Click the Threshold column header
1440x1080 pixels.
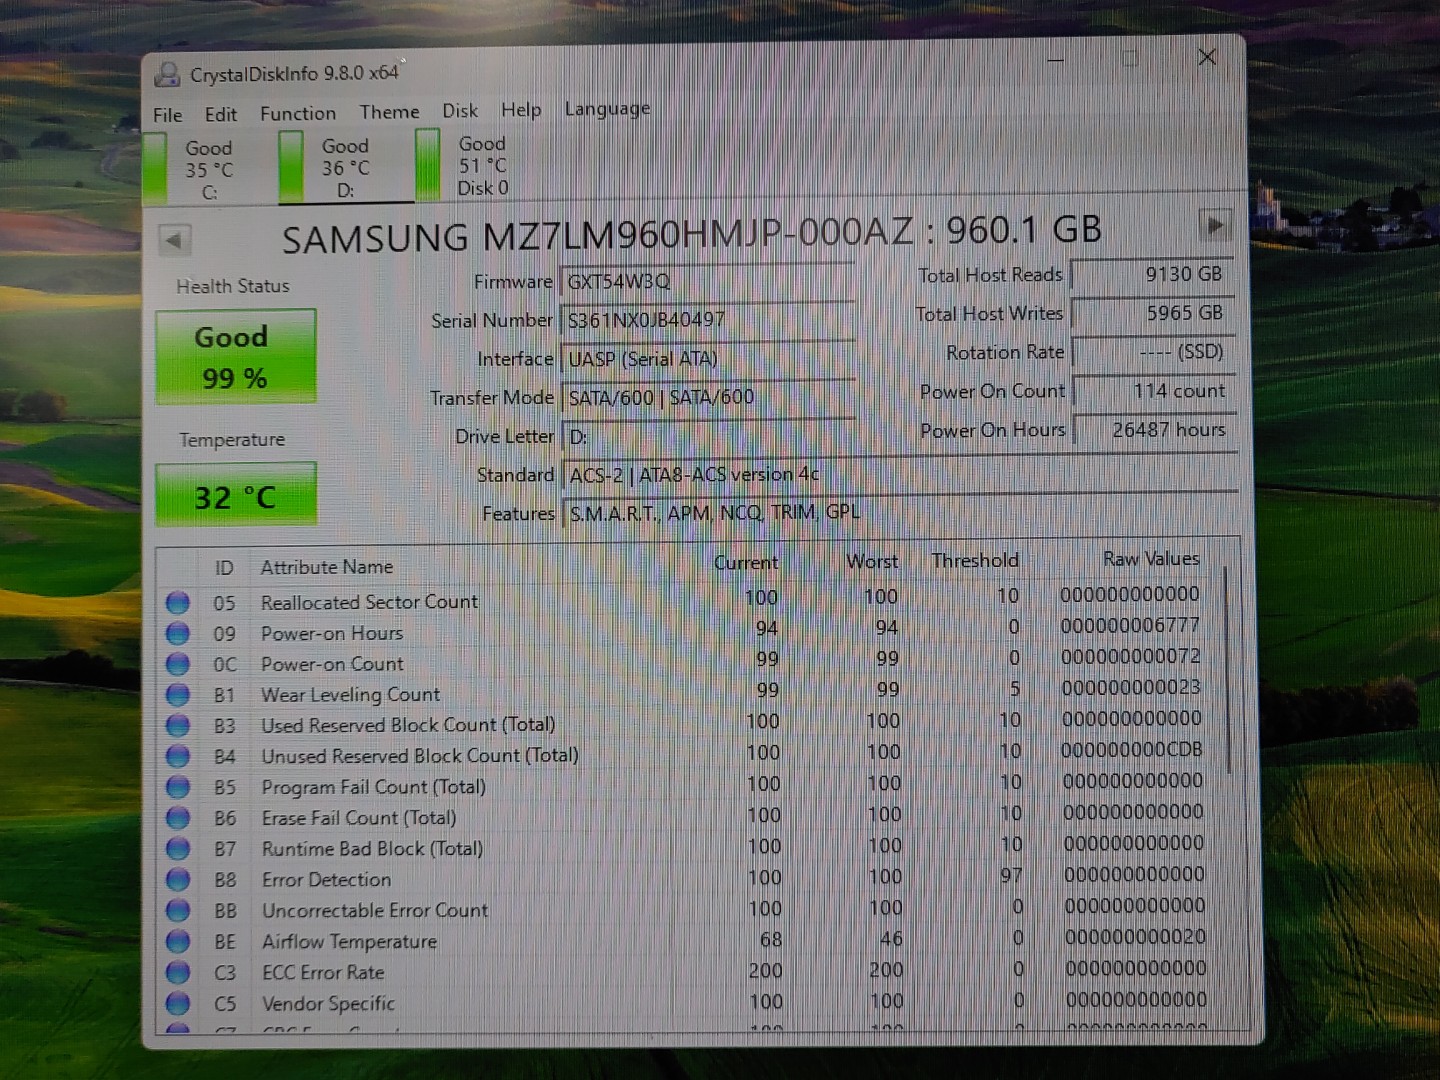(975, 561)
